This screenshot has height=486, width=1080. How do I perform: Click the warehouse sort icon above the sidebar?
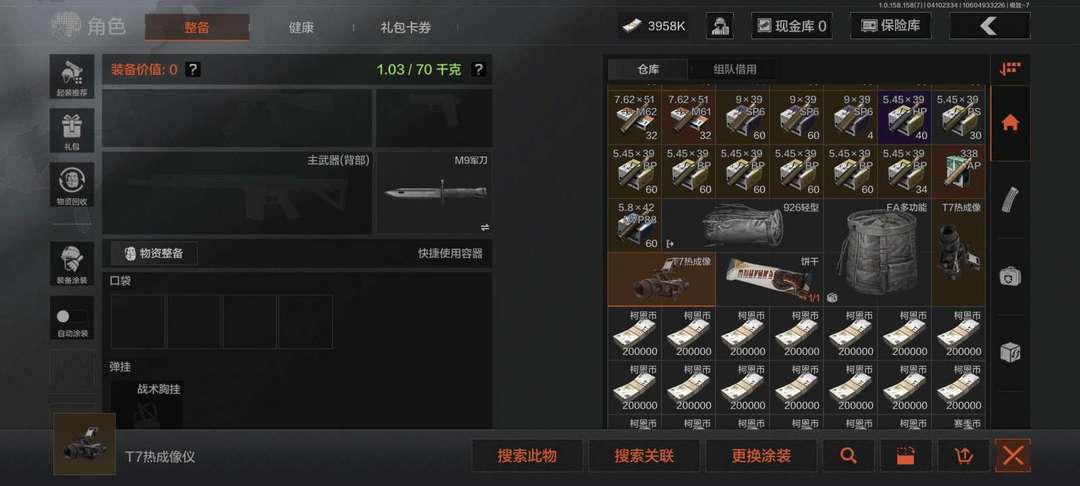pyautogui.click(x=1010, y=68)
